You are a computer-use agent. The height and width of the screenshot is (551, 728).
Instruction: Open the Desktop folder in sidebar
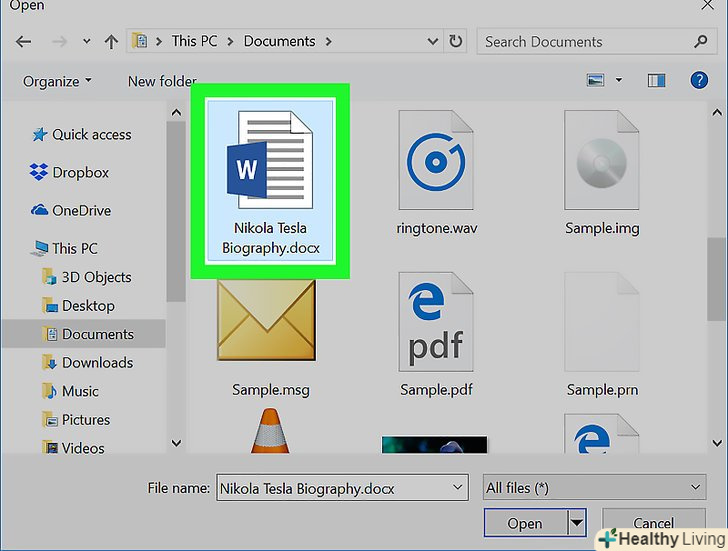[x=78, y=306]
